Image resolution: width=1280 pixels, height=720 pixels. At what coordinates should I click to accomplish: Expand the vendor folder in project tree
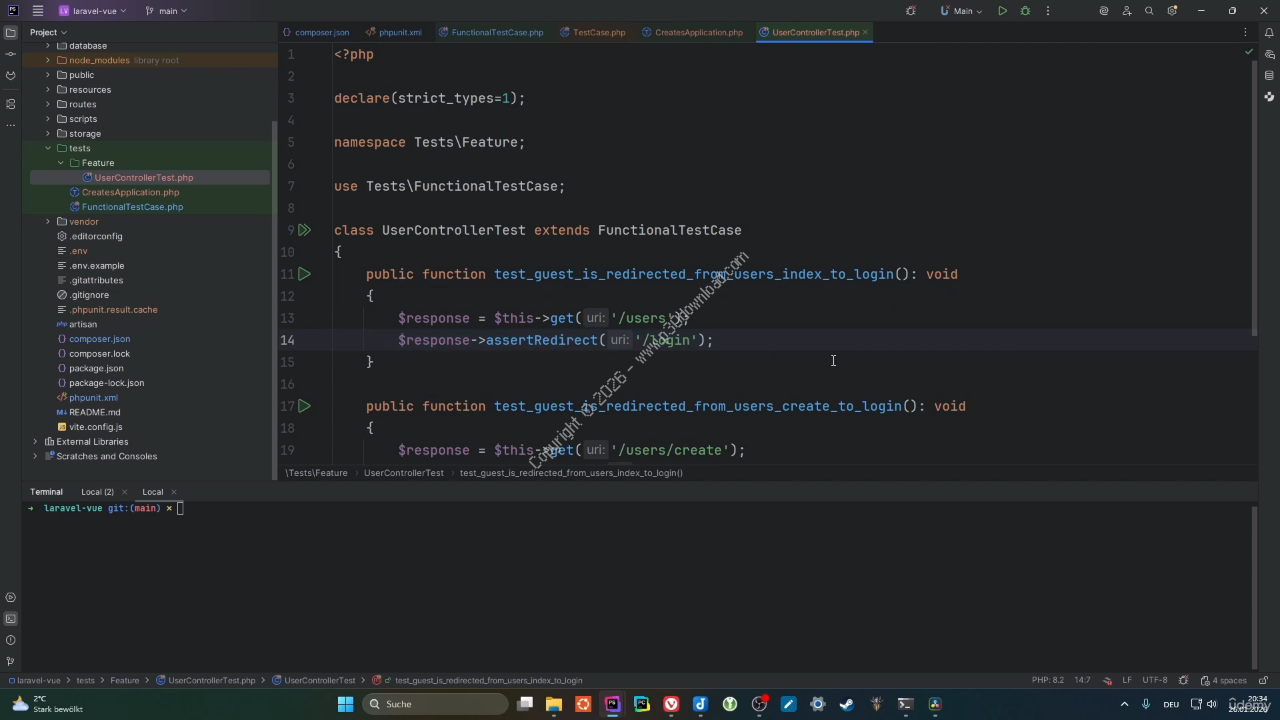pos(48,222)
